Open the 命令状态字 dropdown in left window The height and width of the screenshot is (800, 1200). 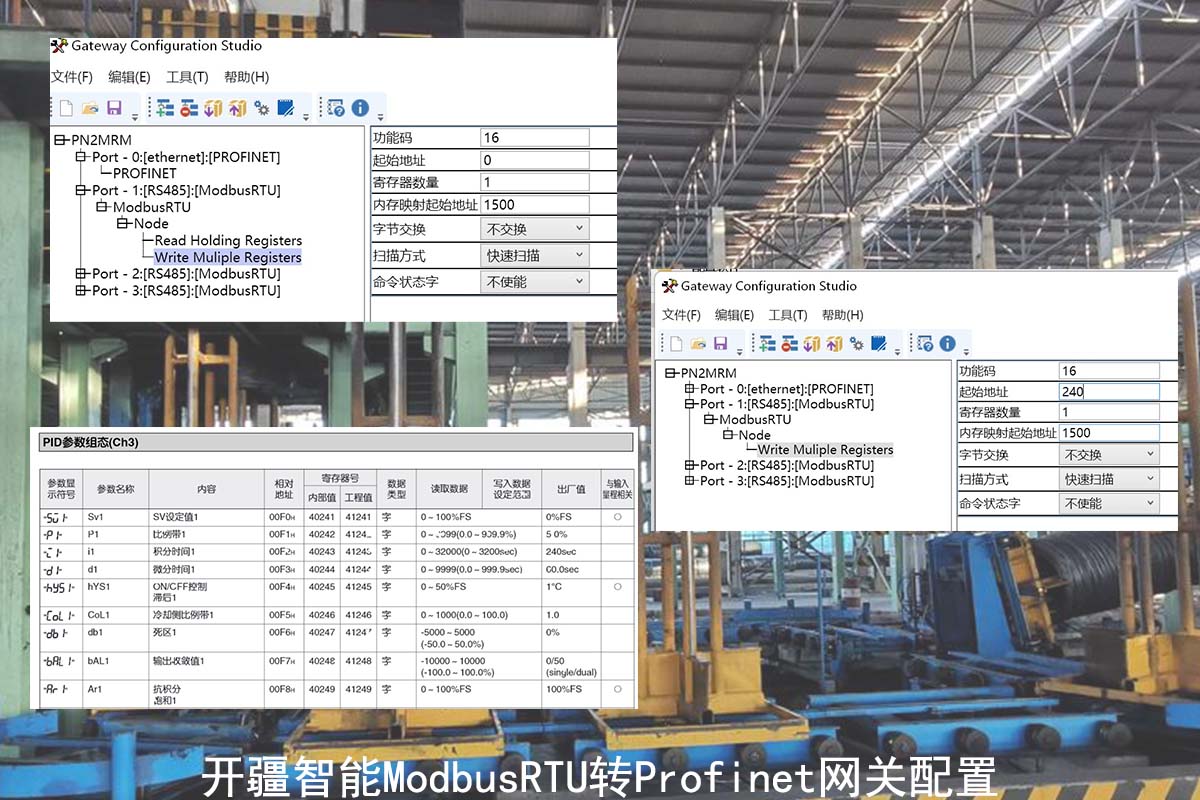pyautogui.click(x=535, y=282)
